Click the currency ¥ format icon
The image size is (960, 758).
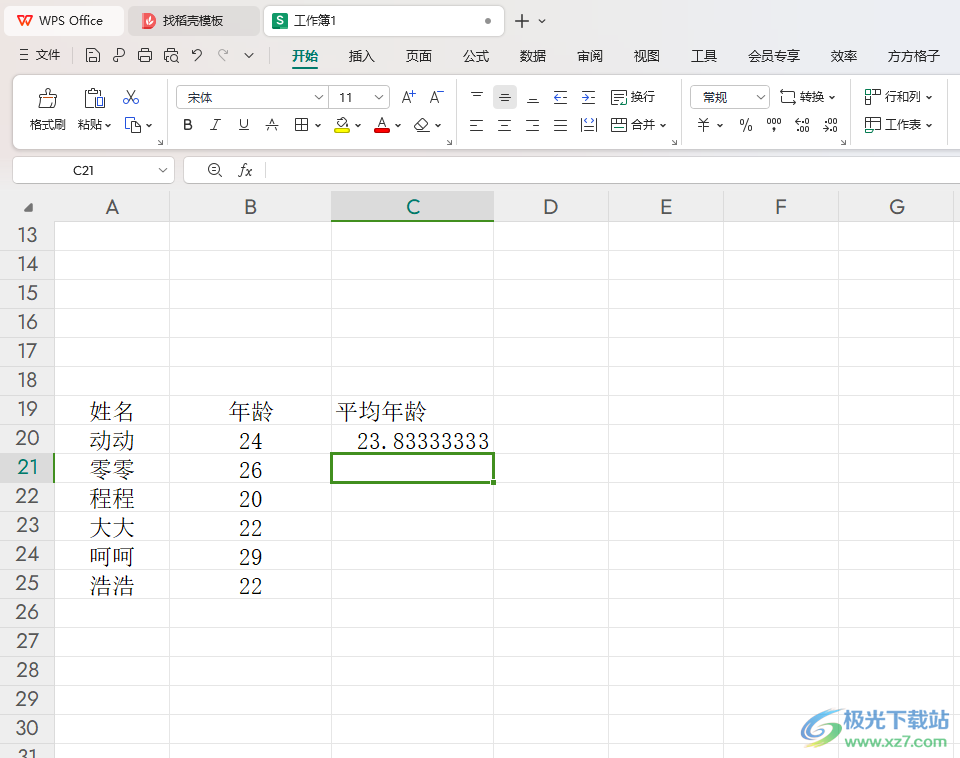704,126
